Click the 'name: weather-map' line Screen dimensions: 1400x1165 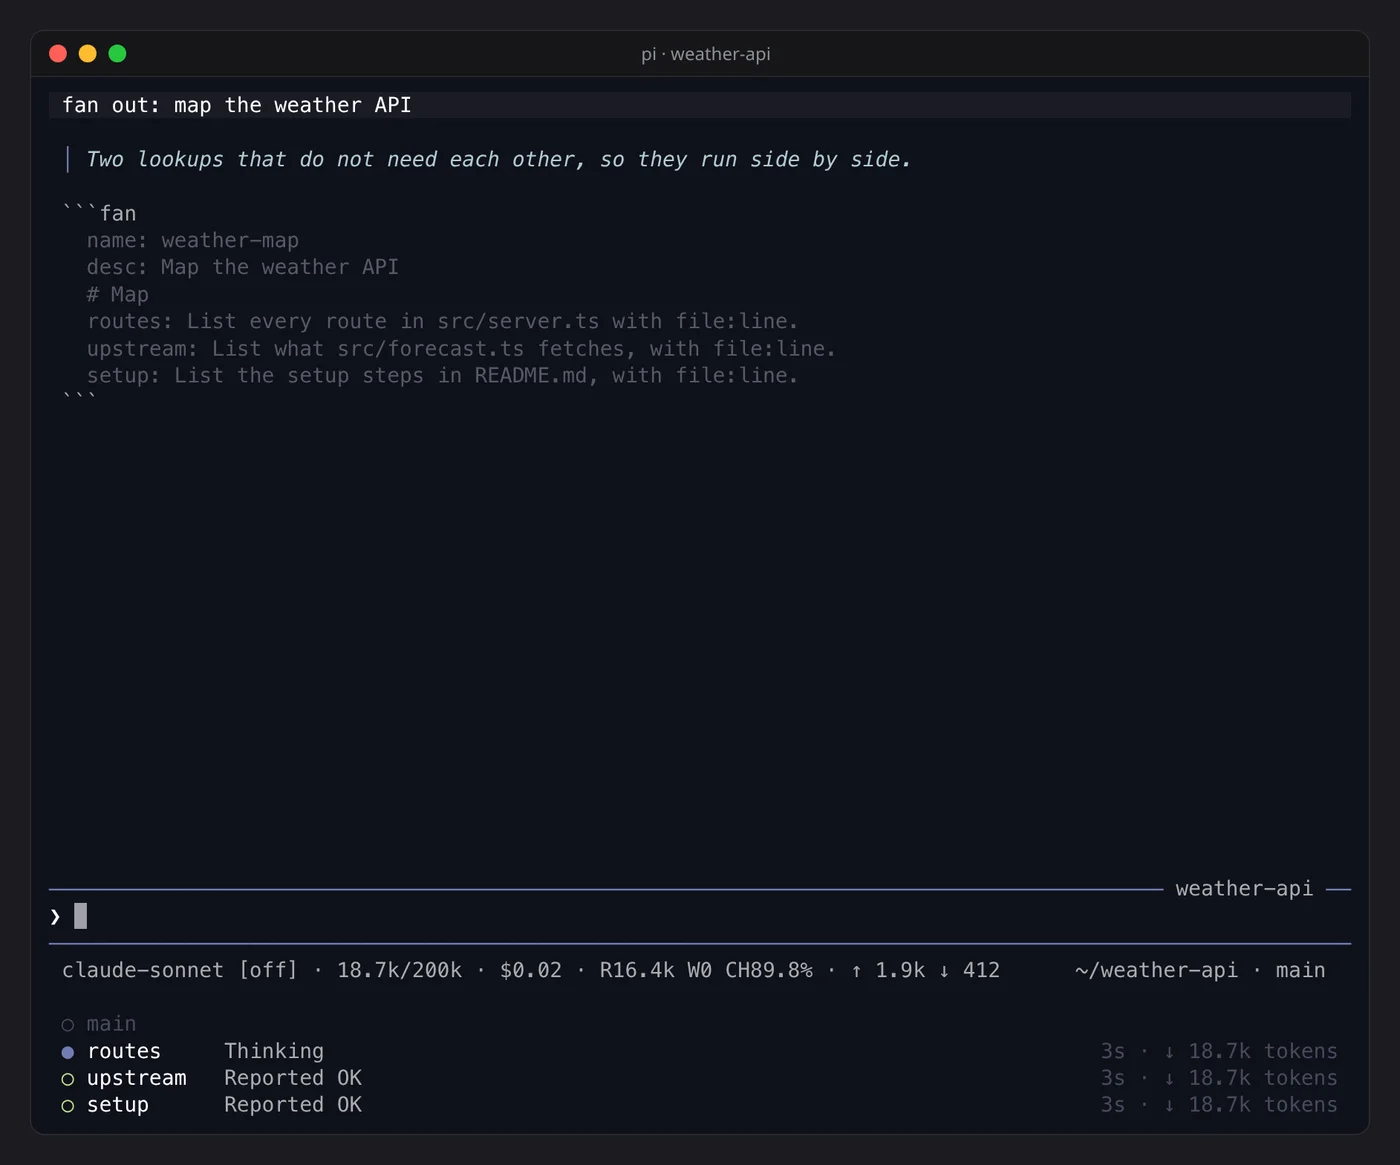193,240
